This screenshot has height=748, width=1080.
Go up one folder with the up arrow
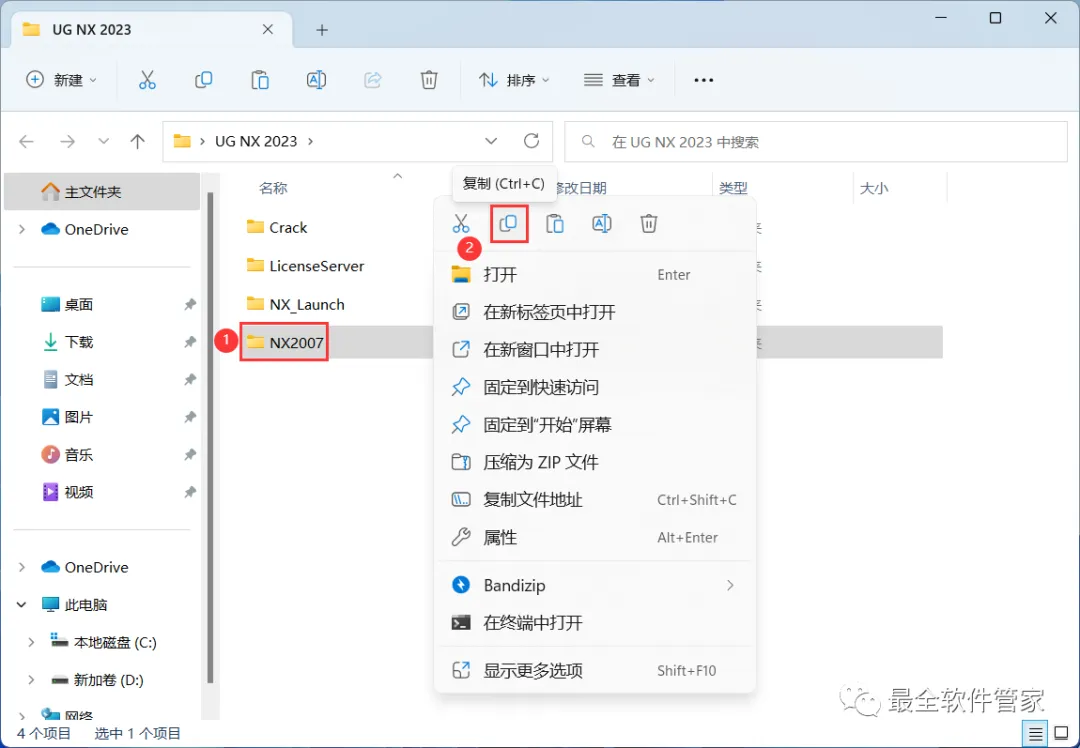(138, 141)
